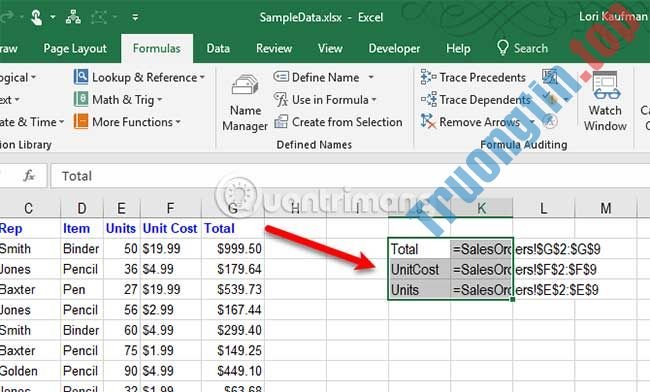Click the =SalesOrders!$F$2:$F$9 cell
This screenshot has height=392, width=650.
[x=482, y=269]
